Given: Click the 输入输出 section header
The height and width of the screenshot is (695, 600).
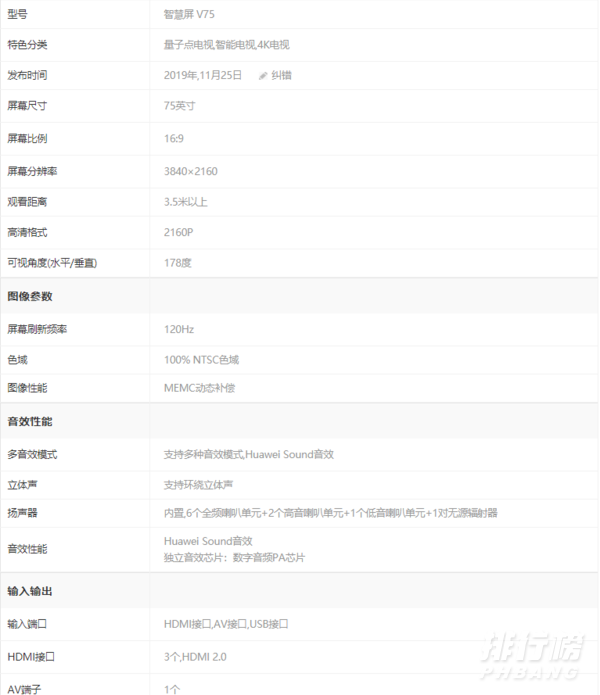Looking at the screenshot, I should [x=30, y=591].
